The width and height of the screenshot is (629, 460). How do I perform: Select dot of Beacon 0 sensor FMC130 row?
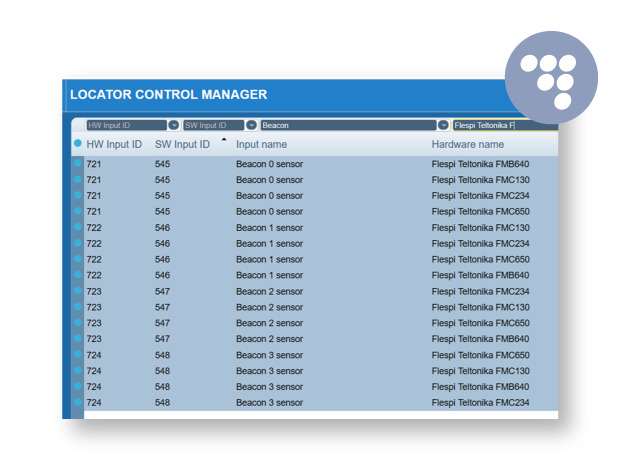(x=78, y=179)
